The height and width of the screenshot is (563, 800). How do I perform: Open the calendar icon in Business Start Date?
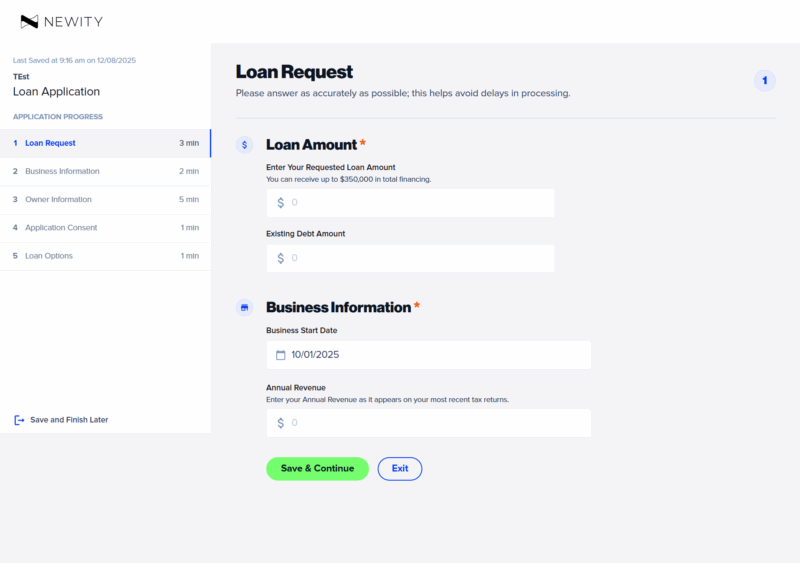tap(281, 355)
